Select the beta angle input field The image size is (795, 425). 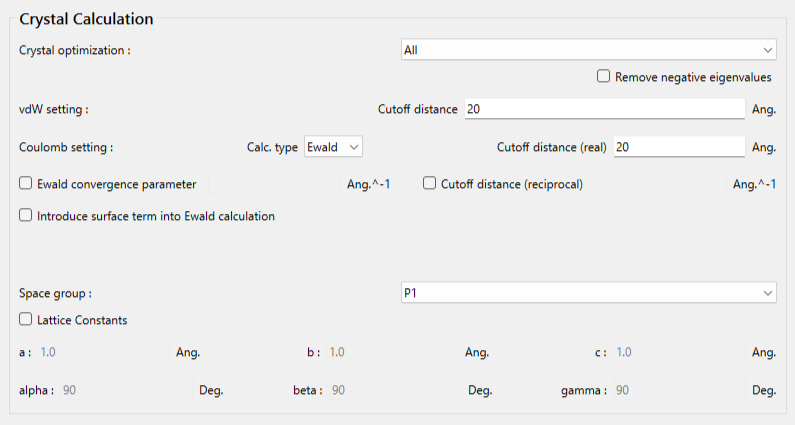tap(395, 390)
